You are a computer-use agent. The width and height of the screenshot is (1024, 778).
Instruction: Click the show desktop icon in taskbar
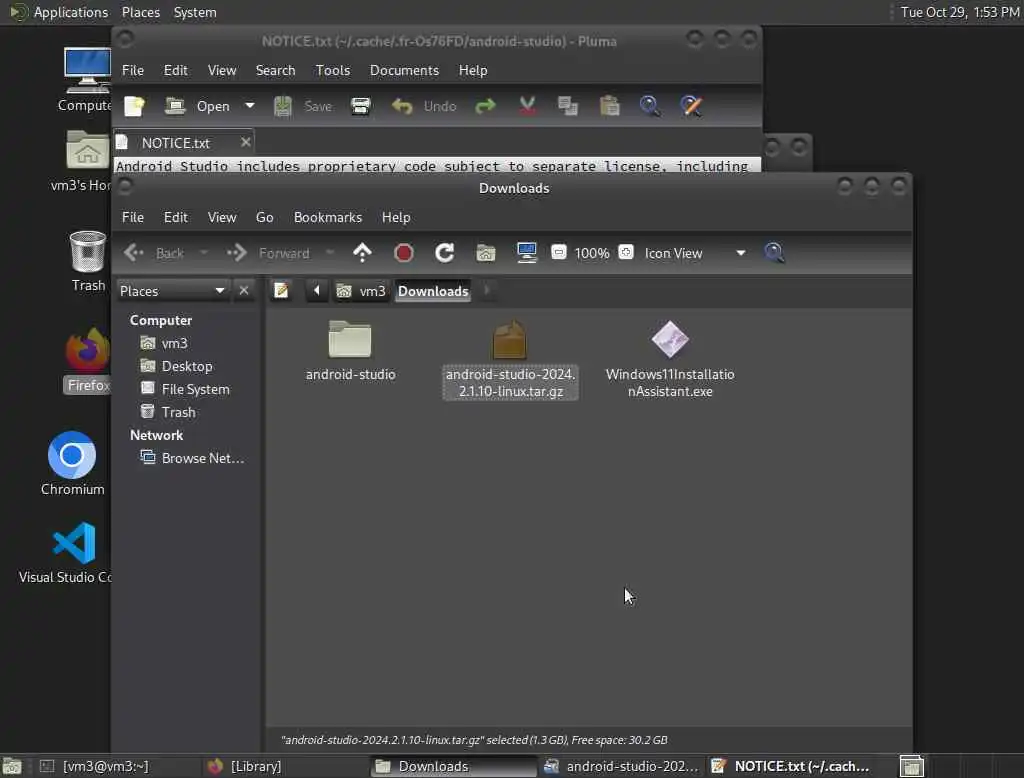[12, 766]
